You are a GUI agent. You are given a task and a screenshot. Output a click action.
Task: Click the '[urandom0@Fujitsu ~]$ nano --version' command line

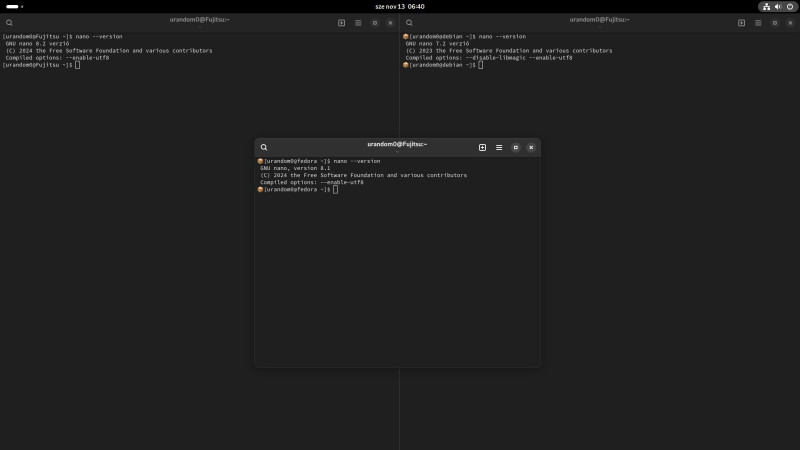[62, 37]
